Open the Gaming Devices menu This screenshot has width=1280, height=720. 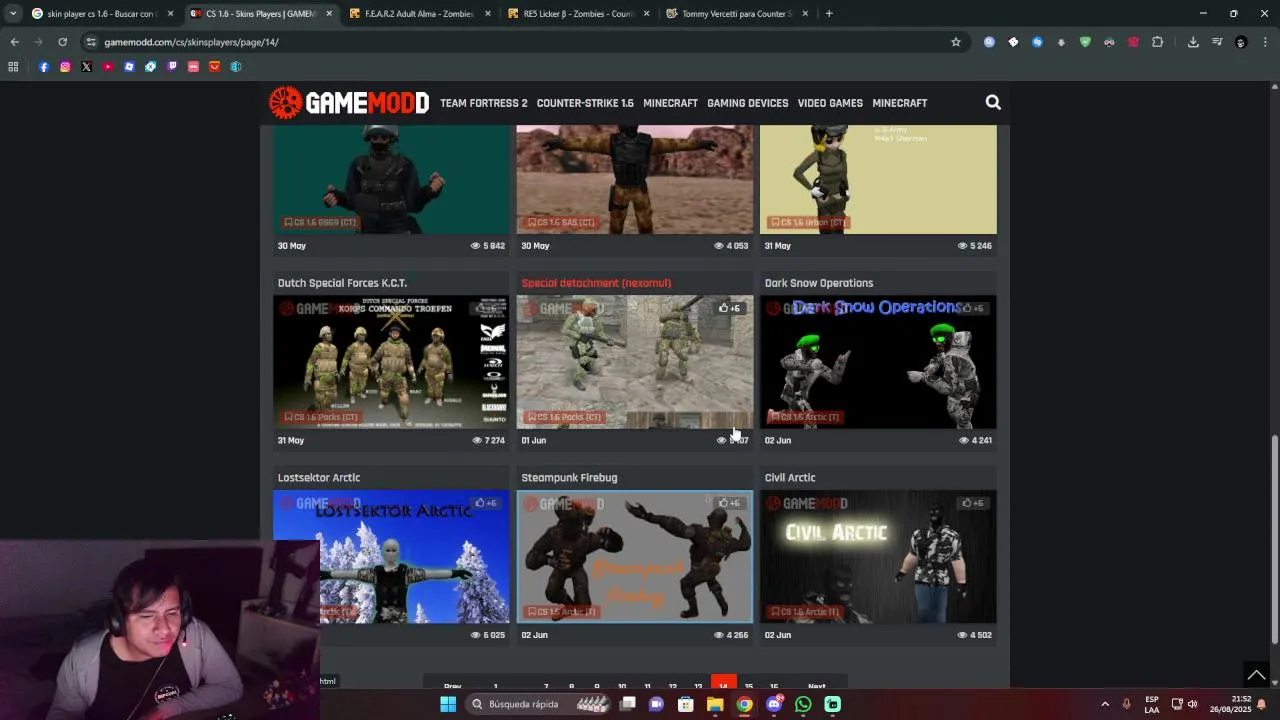(748, 103)
